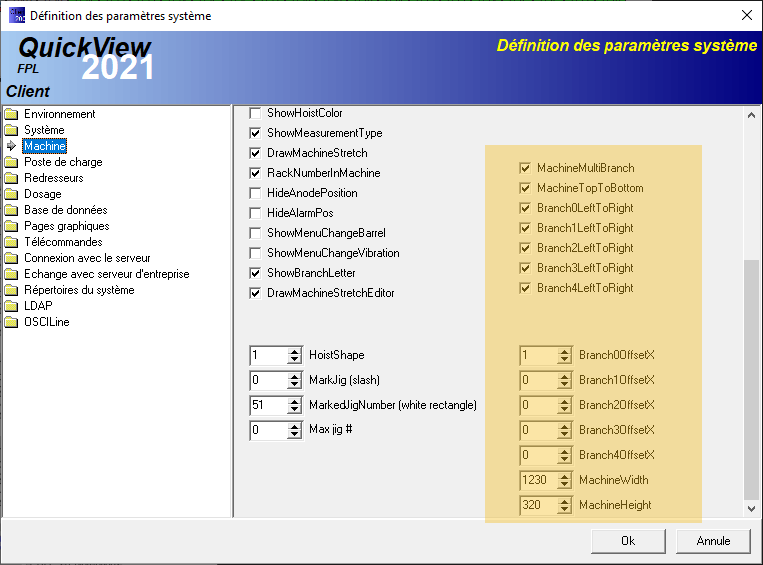Click the OSCILine folder icon
The width and height of the screenshot is (763, 565).
tap(11, 322)
